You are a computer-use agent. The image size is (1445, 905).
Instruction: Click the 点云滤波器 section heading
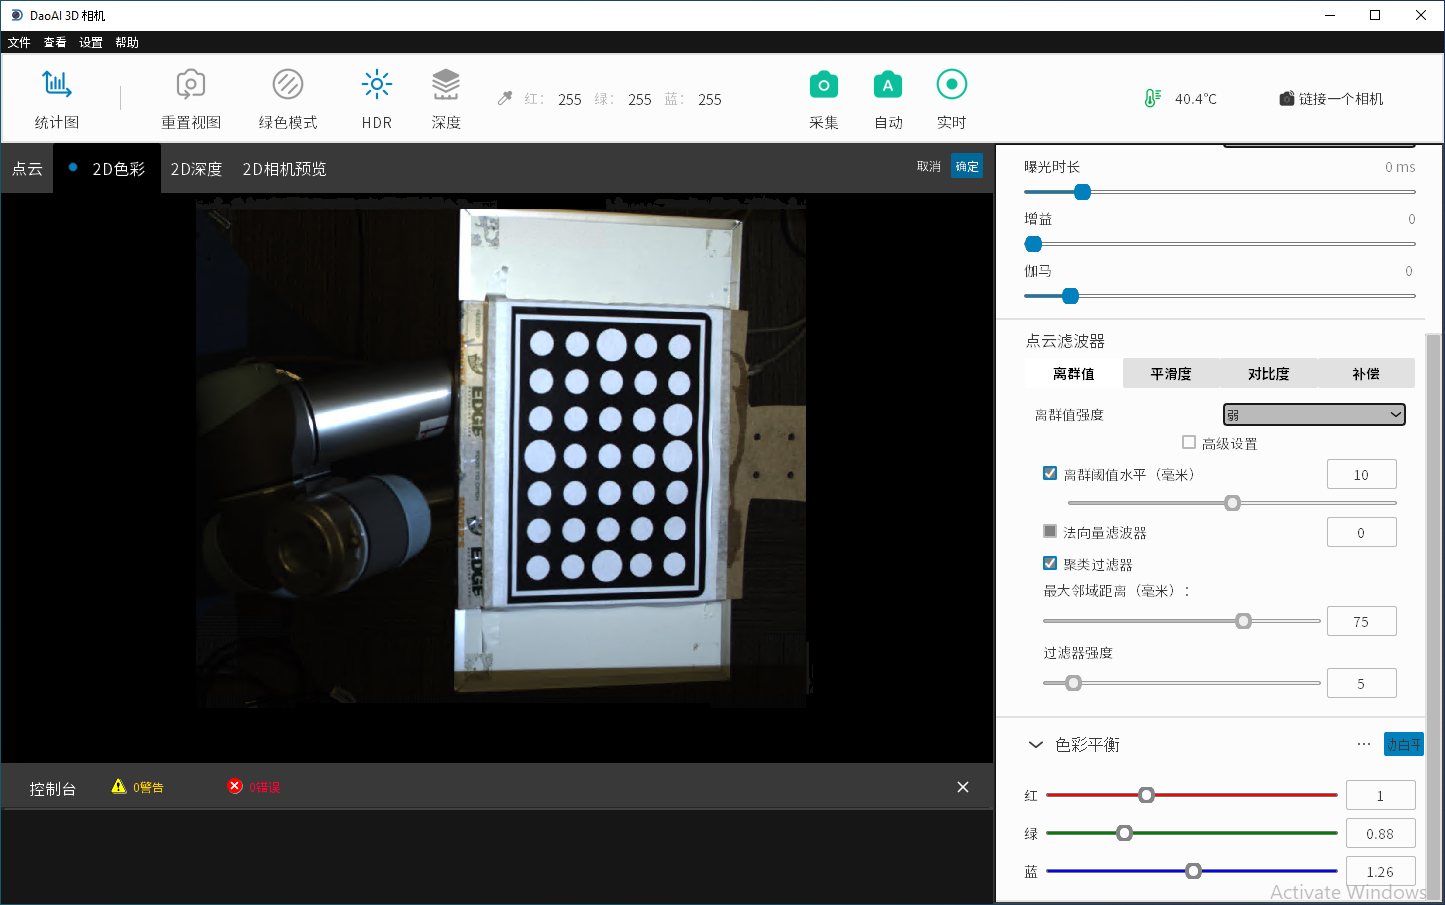(x=1065, y=340)
